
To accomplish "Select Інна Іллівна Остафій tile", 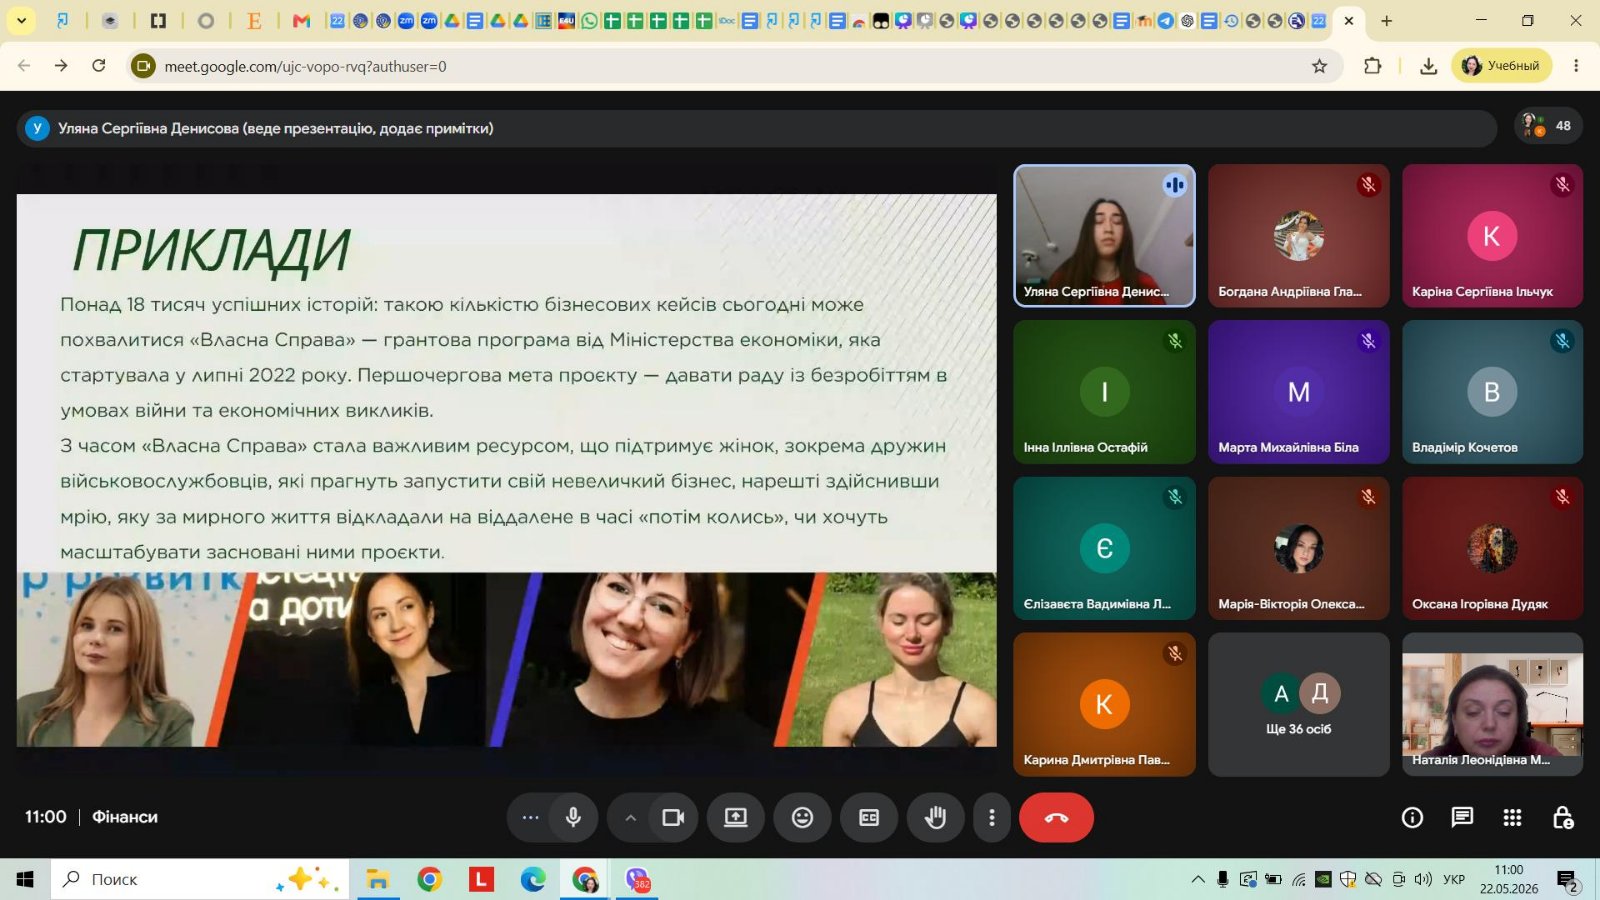I will 1104,392.
